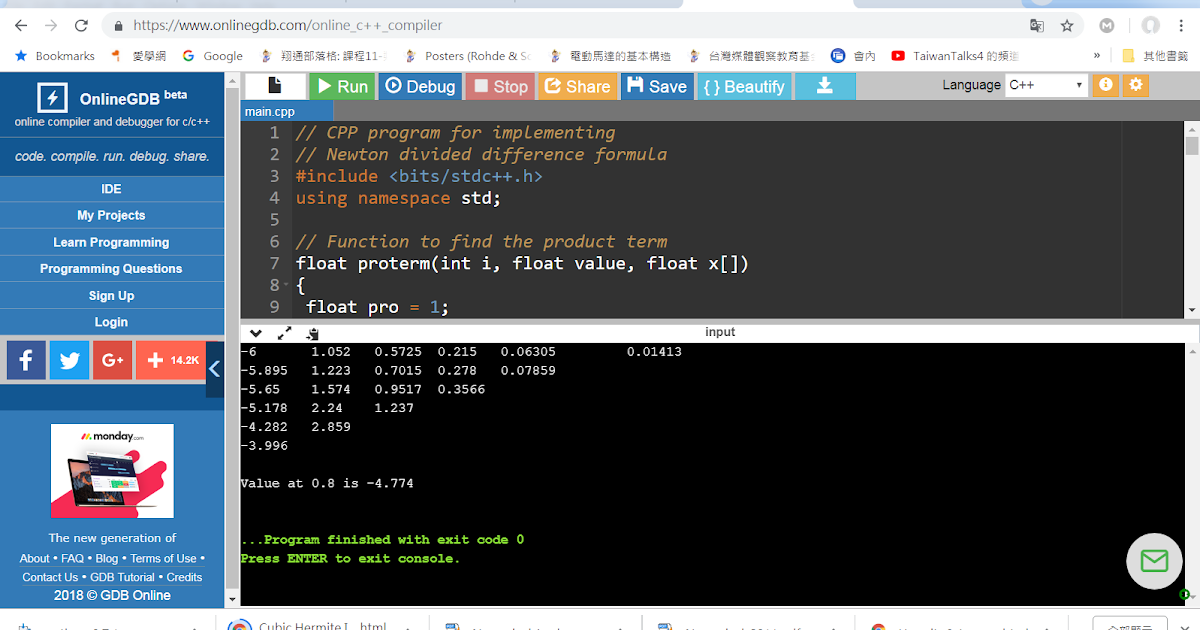Open the 電動馬達的基本構造 bookmark
Screen dimensions: 1200x630
tap(609, 56)
